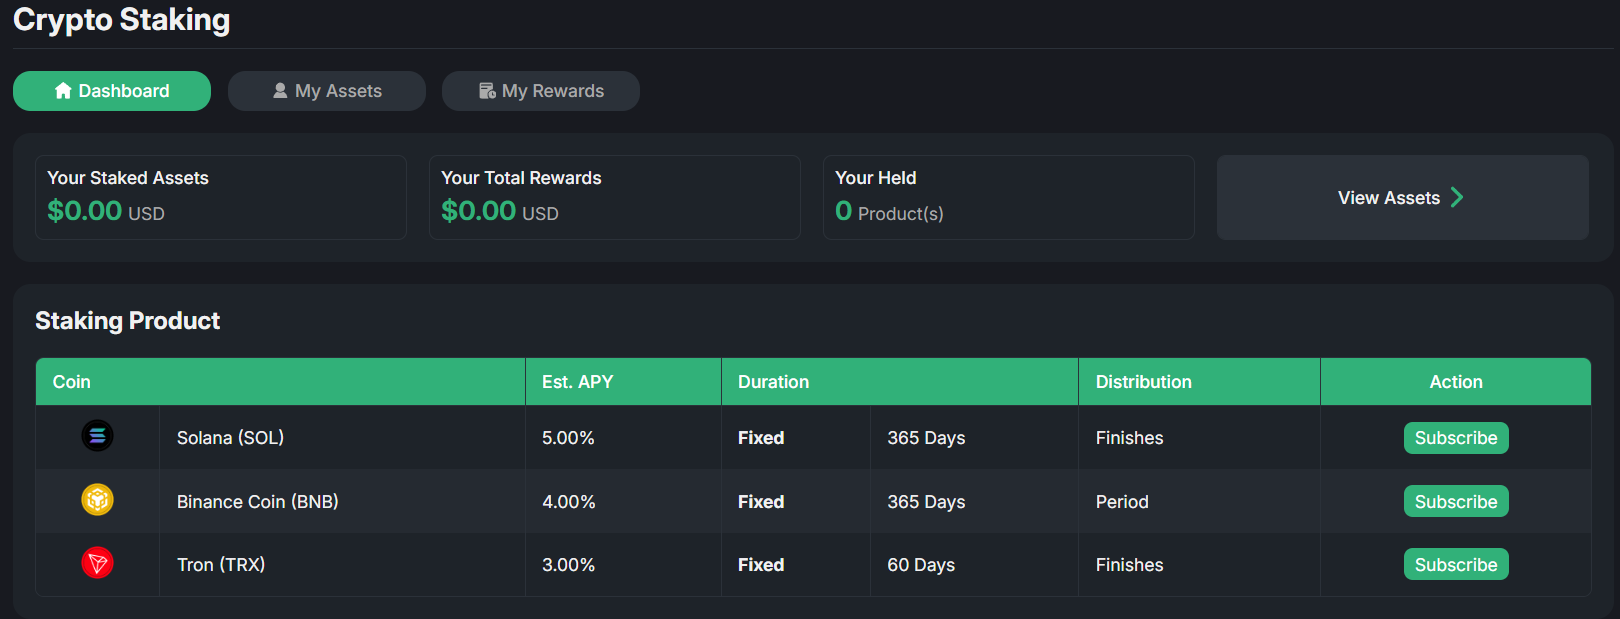Subscribe to Tron (TRX) staking

pyautogui.click(x=1455, y=565)
